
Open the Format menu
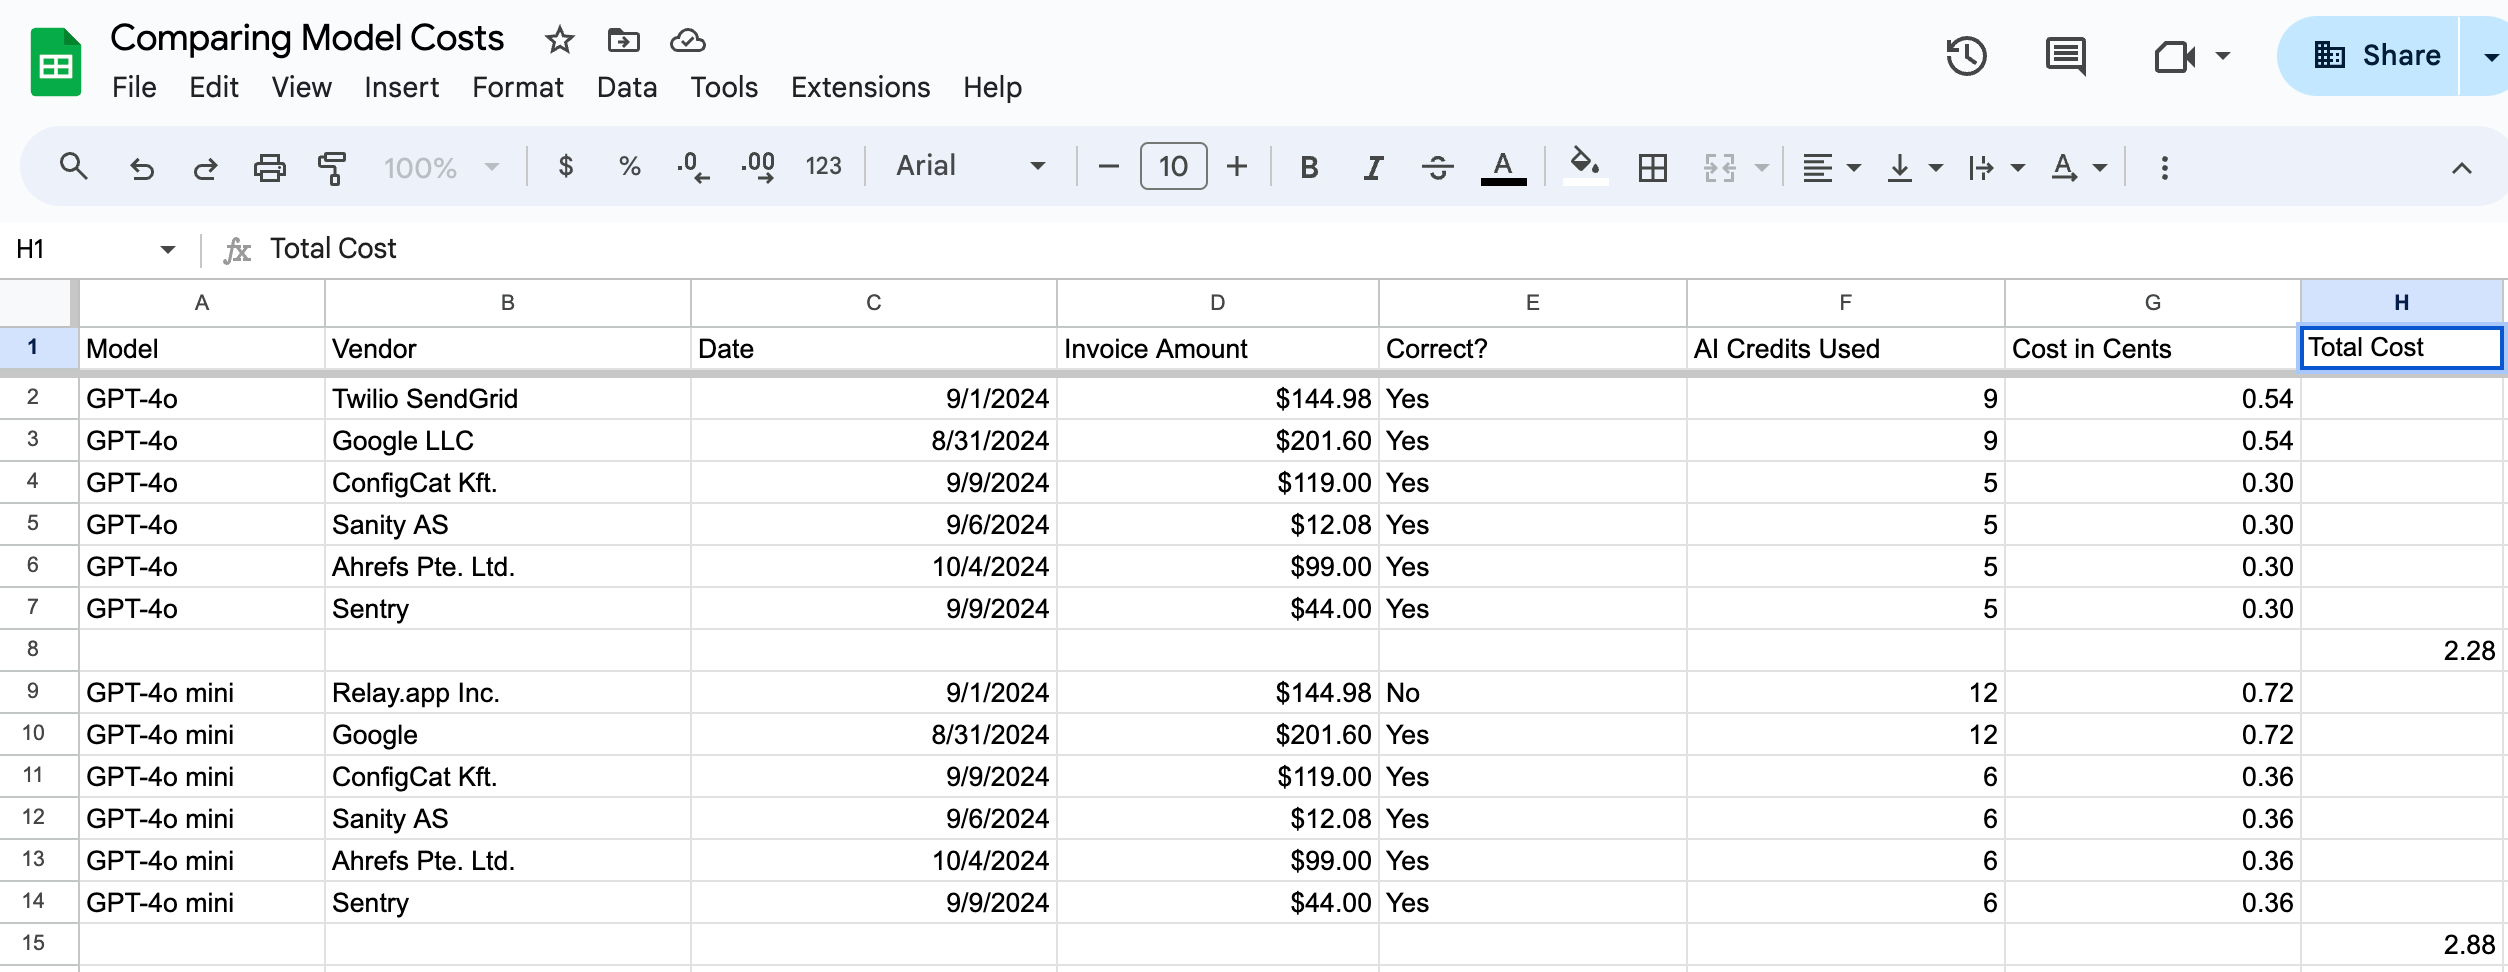point(518,88)
